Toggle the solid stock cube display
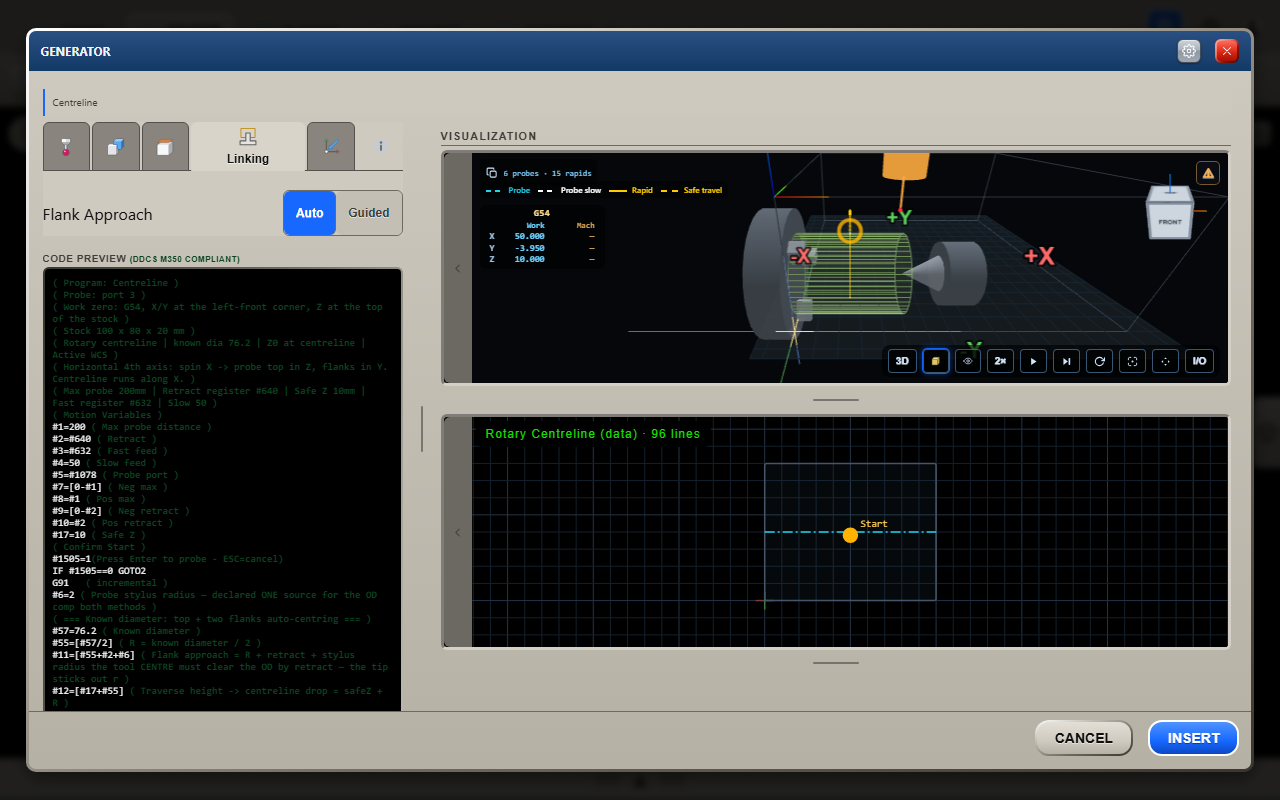The image size is (1280, 800). pos(935,361)
